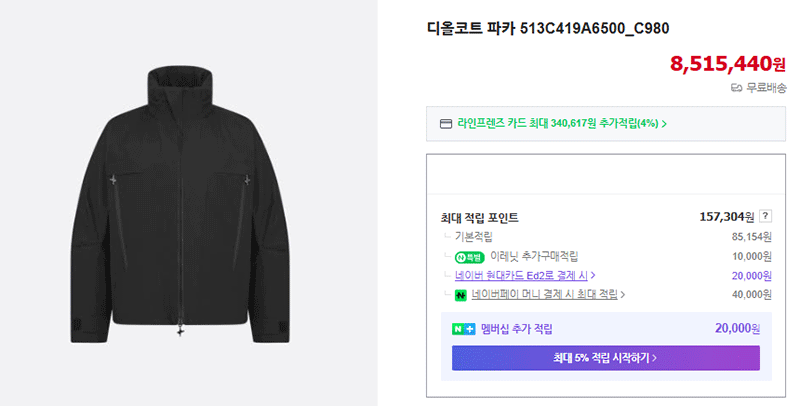Click the green N특별 badge icon
The image size is (800, 406).
click(469, 258)
